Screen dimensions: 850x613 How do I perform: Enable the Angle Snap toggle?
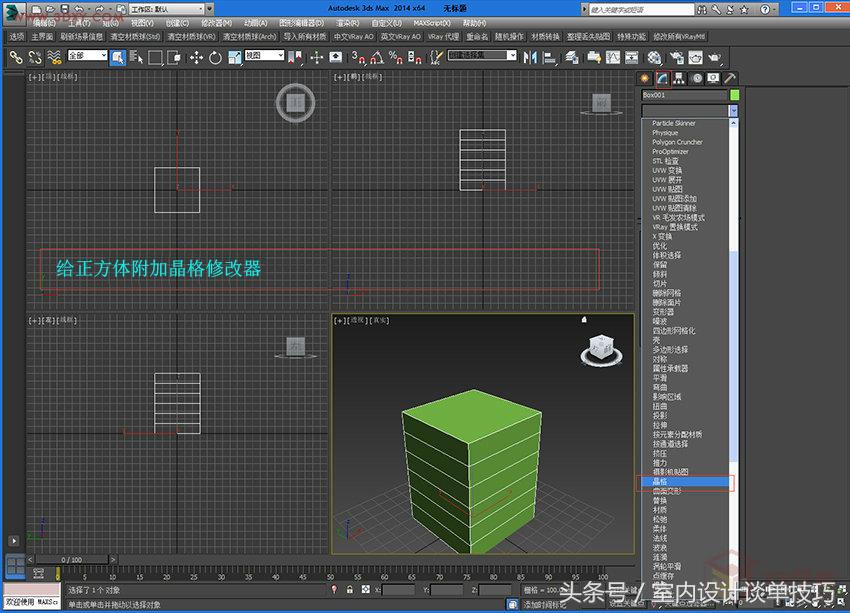click(x=374, y=58)
